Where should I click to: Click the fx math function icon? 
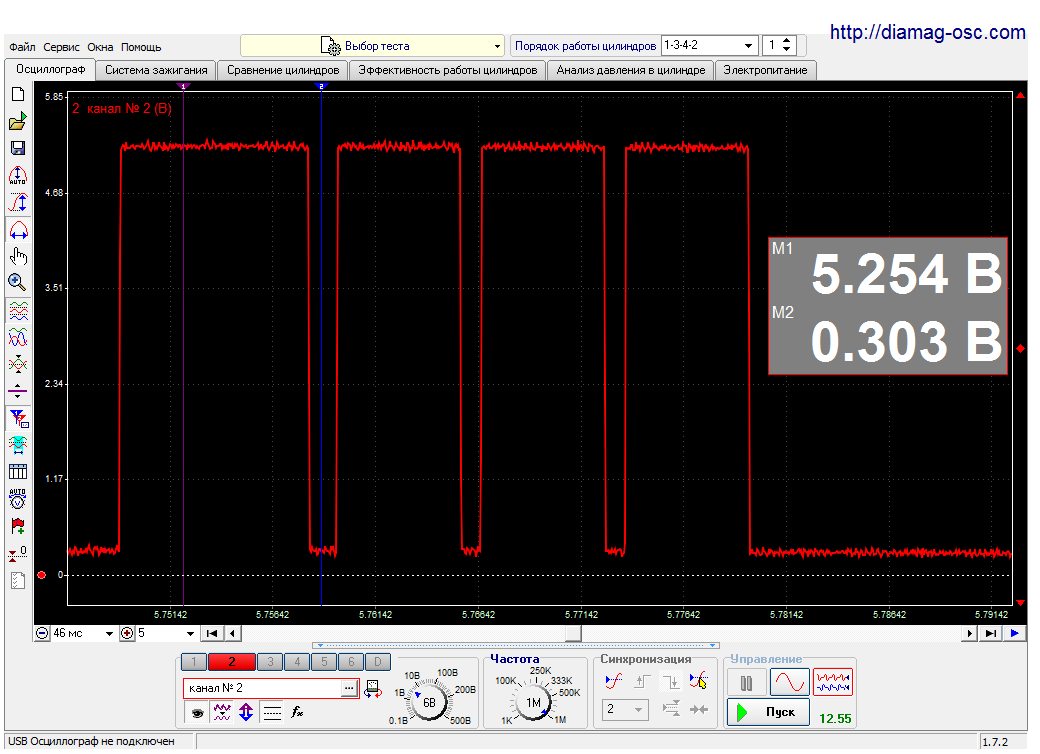tap(297, 713)
